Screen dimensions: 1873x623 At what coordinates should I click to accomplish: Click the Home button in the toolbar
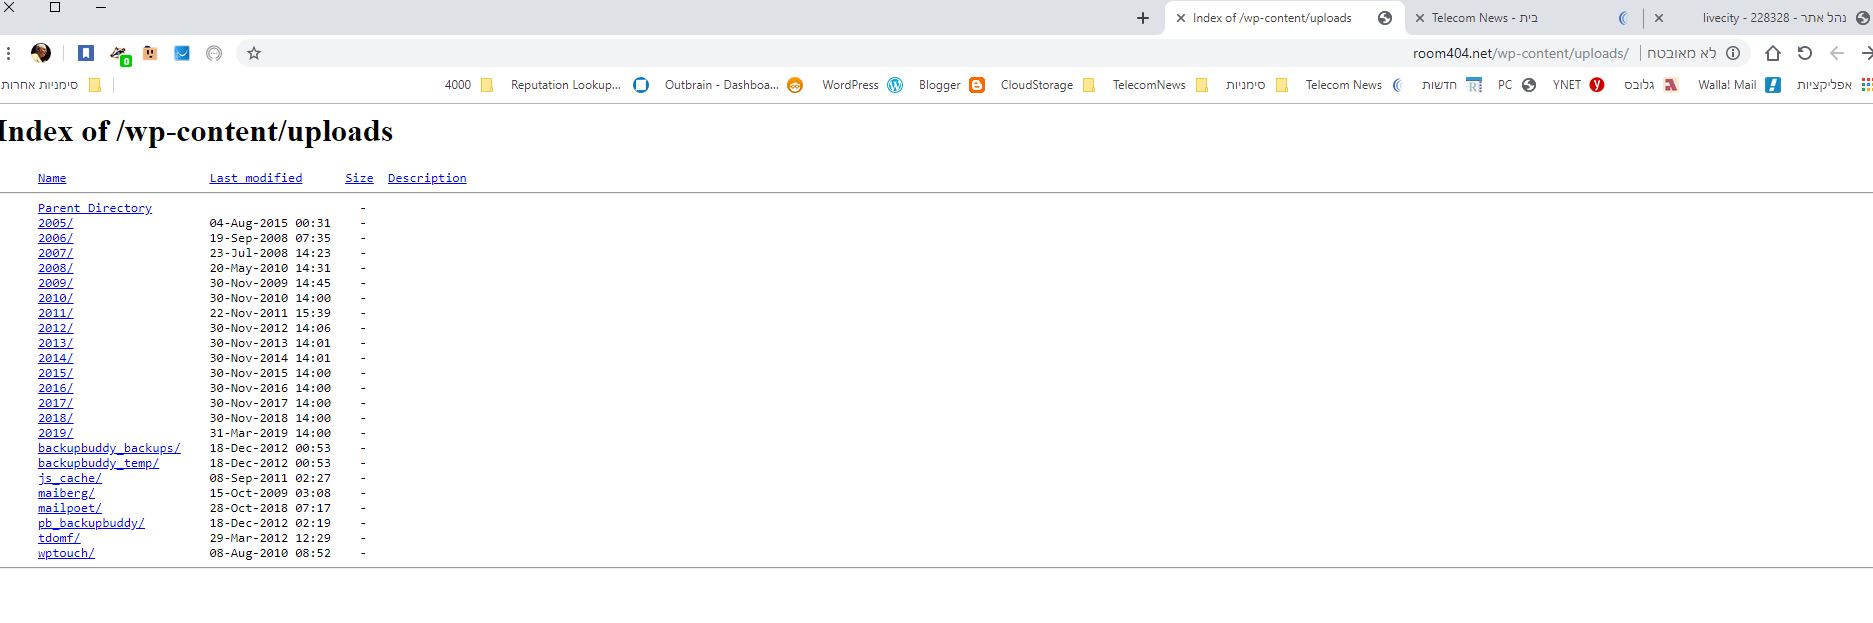point(1772,53)
